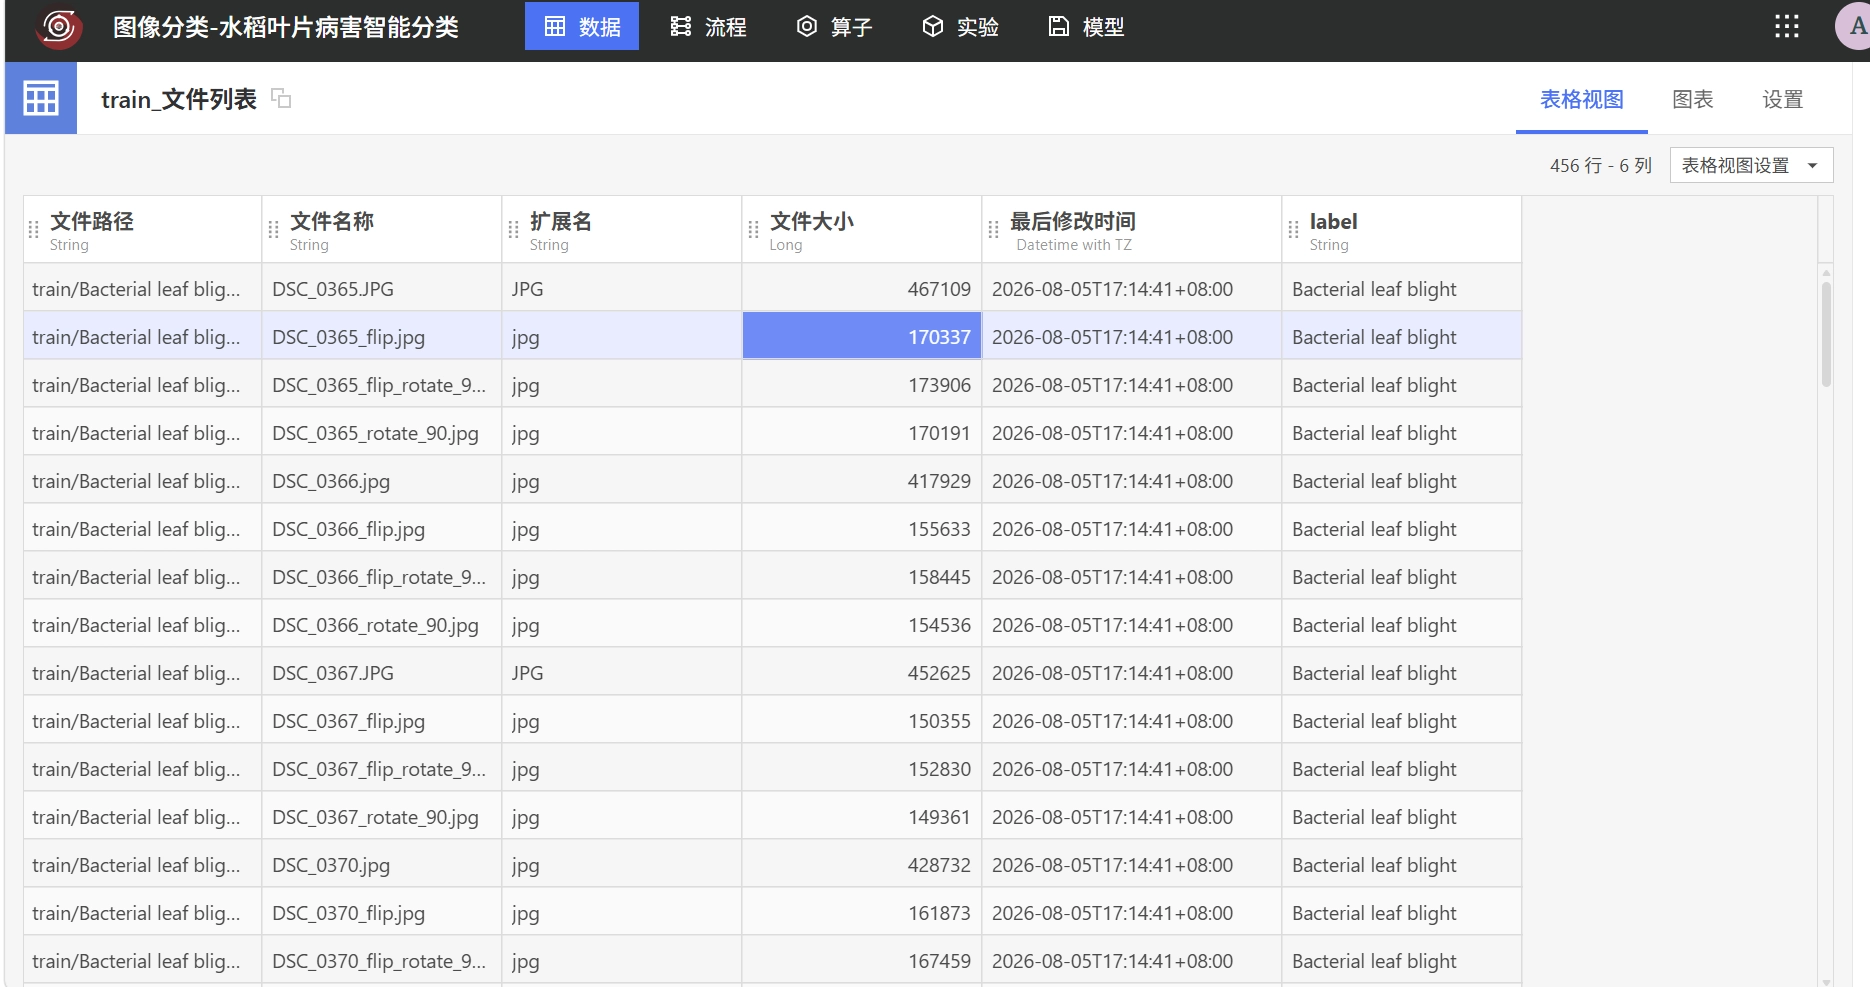Viewport: 1870px width, 987px height.
Task: Click the train_文件列表 title
Action: coord(179,99)
